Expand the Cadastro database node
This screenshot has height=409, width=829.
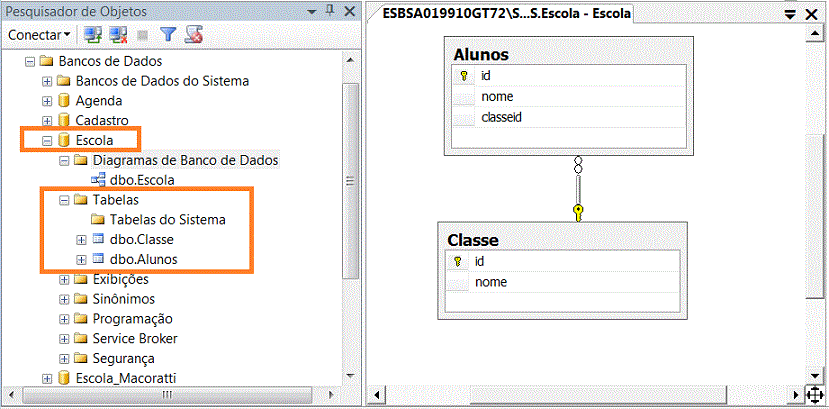(47, 120)
